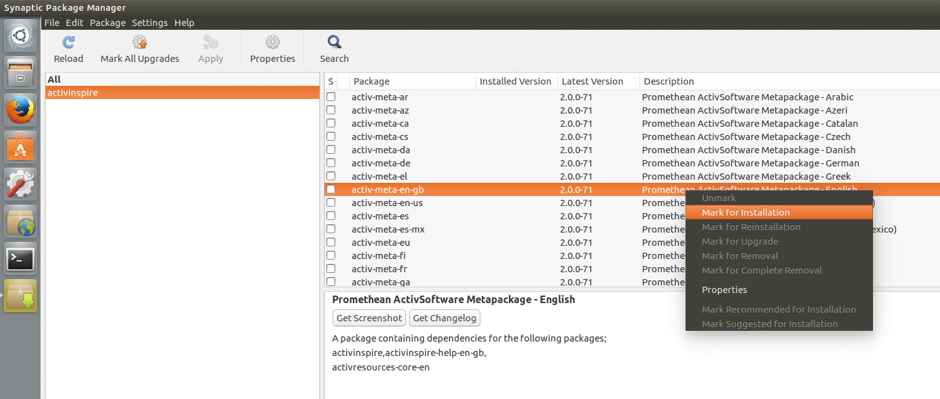Select the activ-meta-eu package row

coord(632,242)
